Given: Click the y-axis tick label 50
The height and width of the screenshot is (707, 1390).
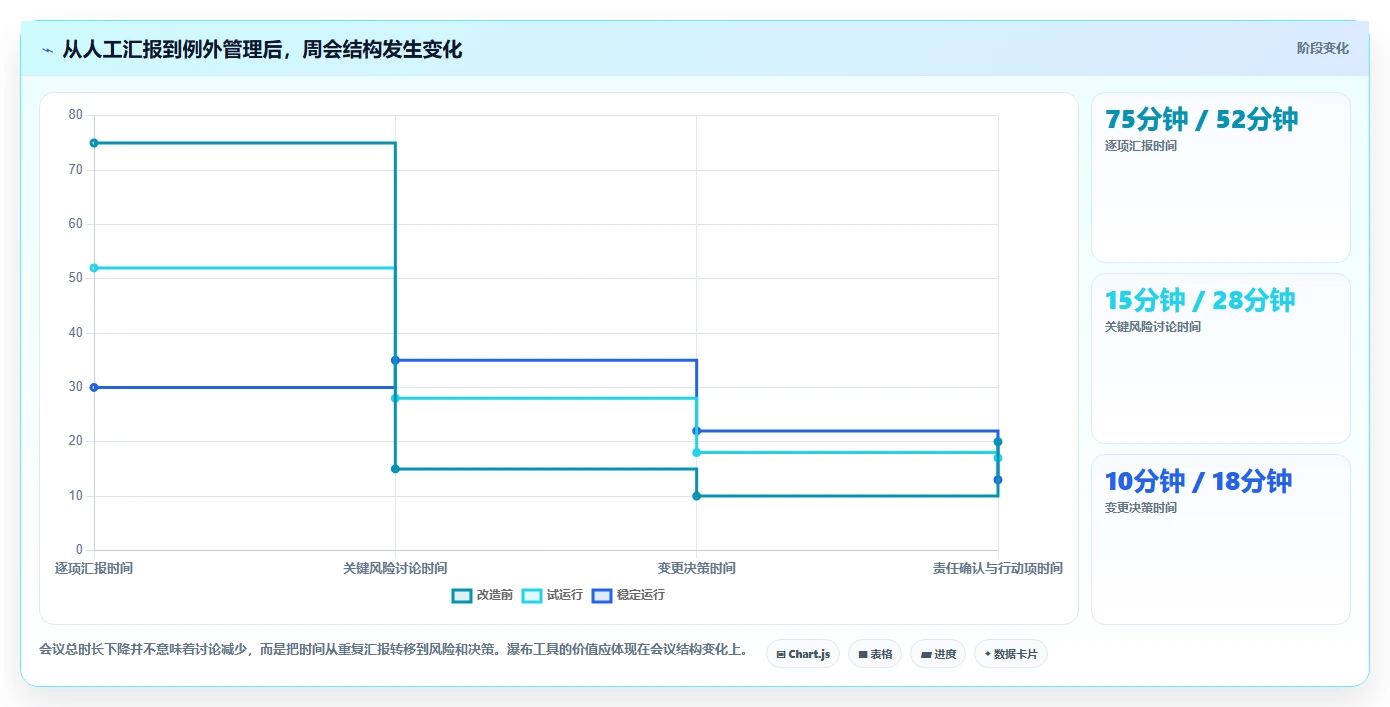Looking at the screenshot, I should click(x=76, y=278).
